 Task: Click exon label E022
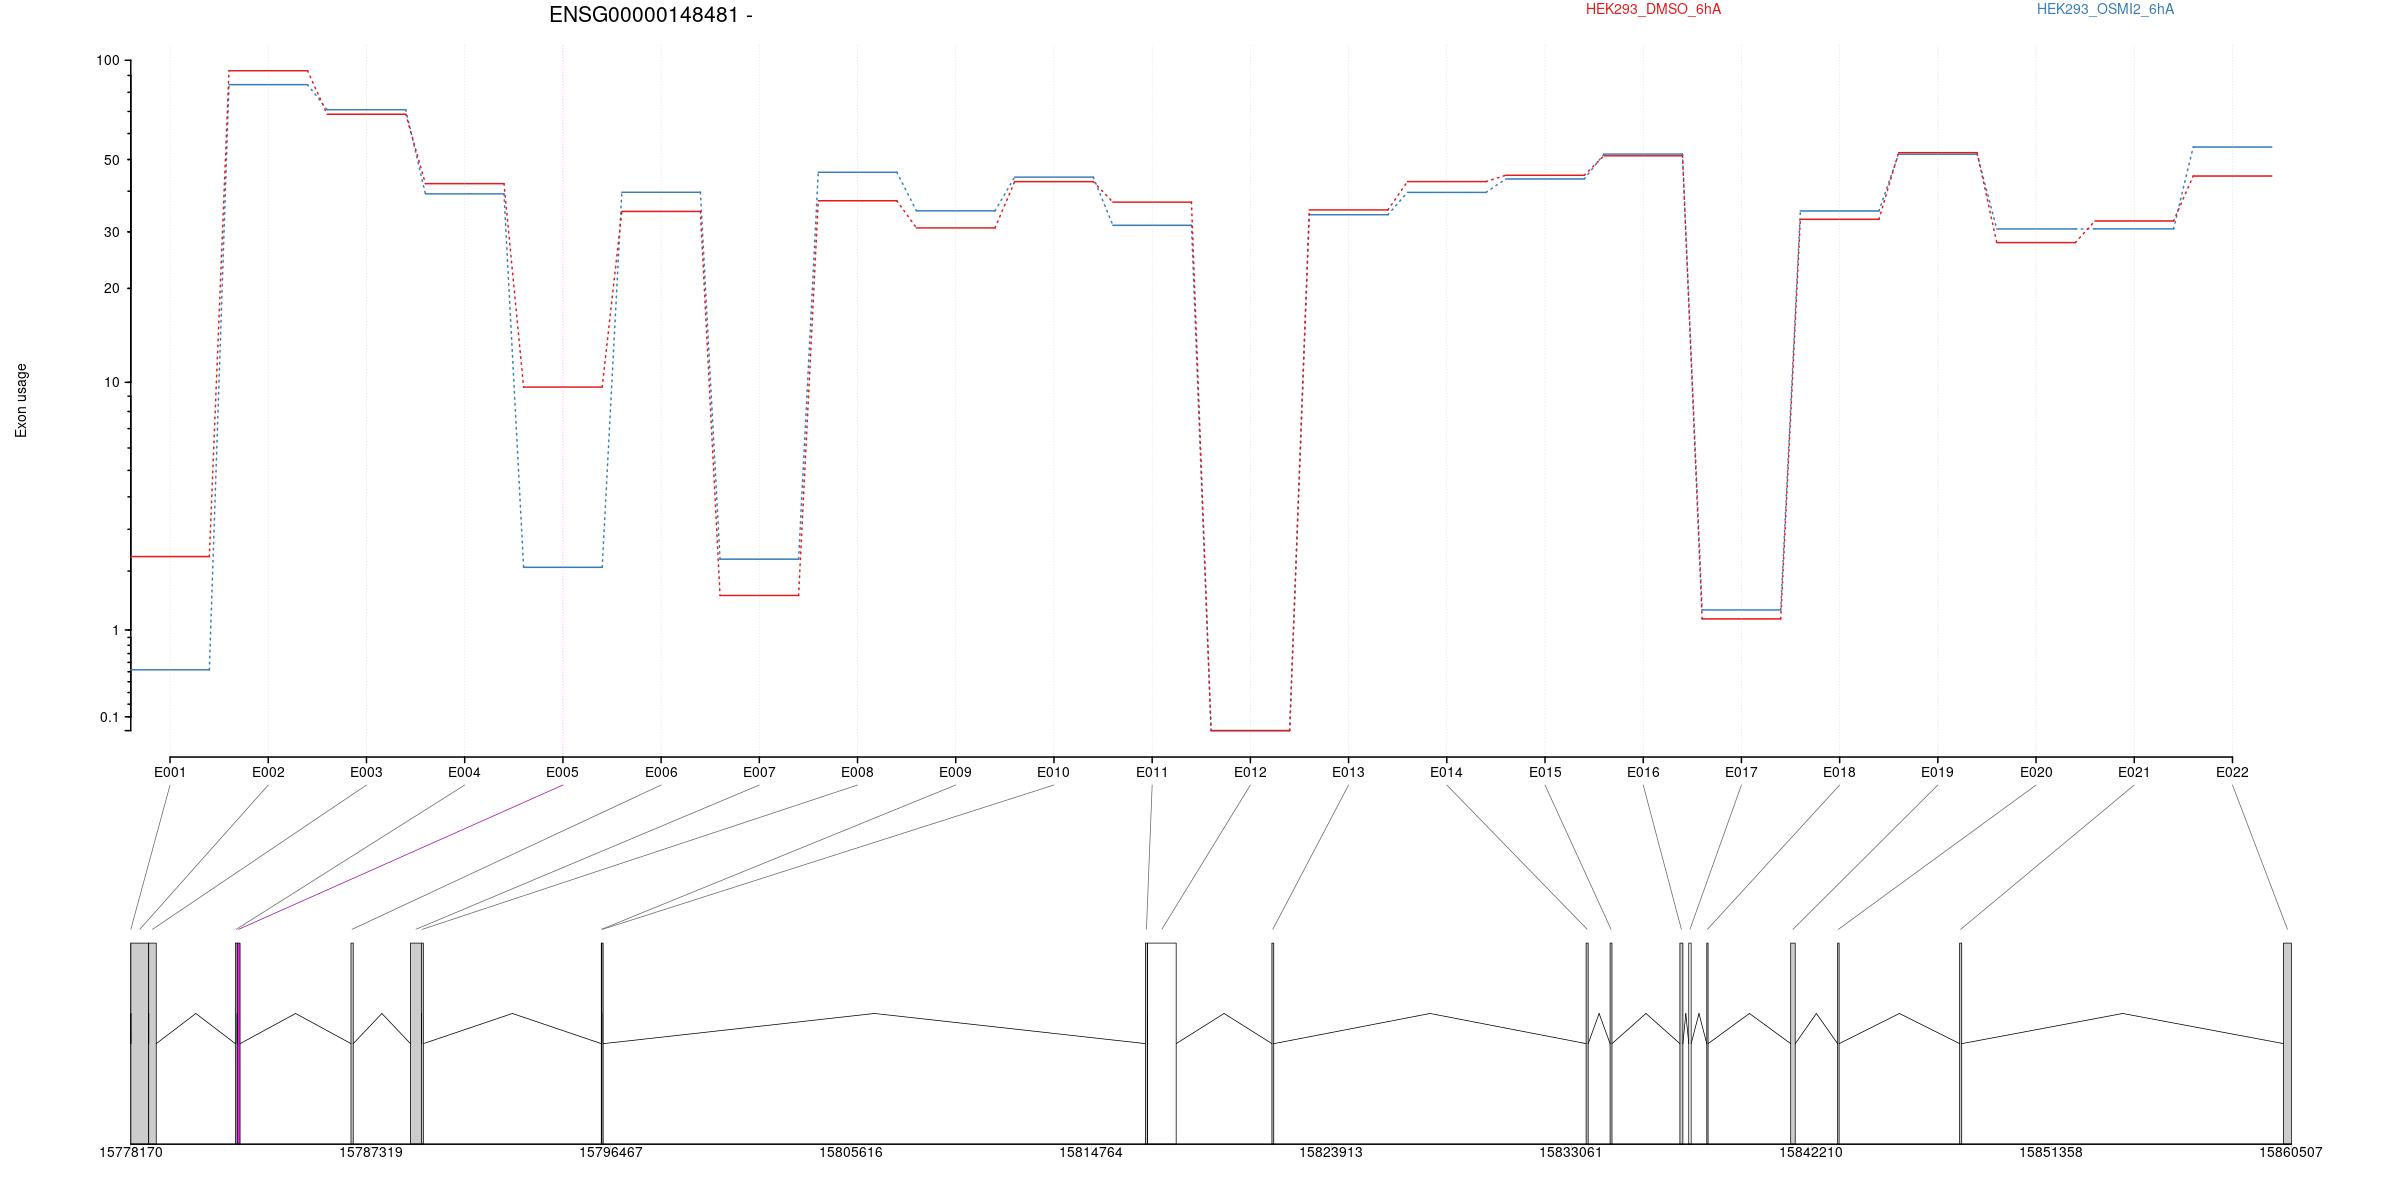pos(2232,772)
